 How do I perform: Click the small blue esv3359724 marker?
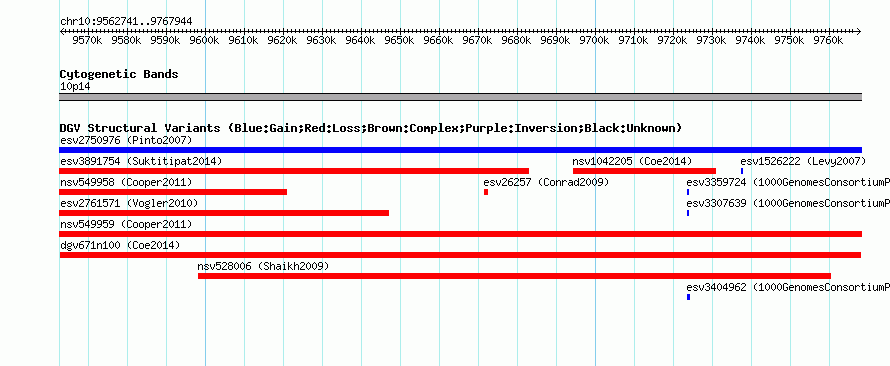pos(688,192)
